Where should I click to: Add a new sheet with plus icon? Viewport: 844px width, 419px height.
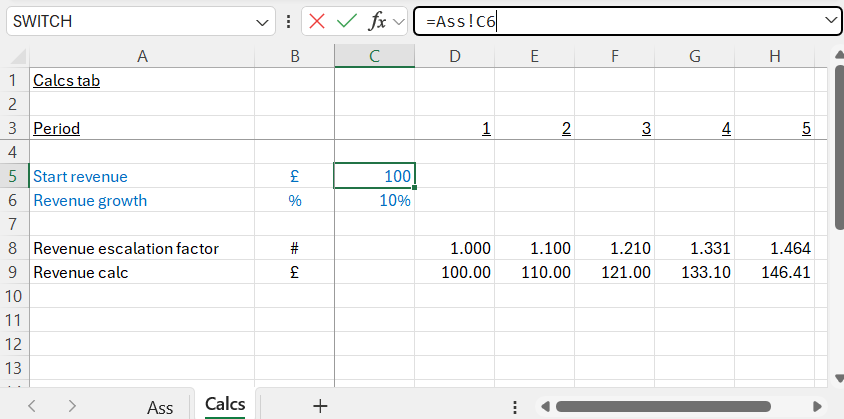[x=320, y=405]
